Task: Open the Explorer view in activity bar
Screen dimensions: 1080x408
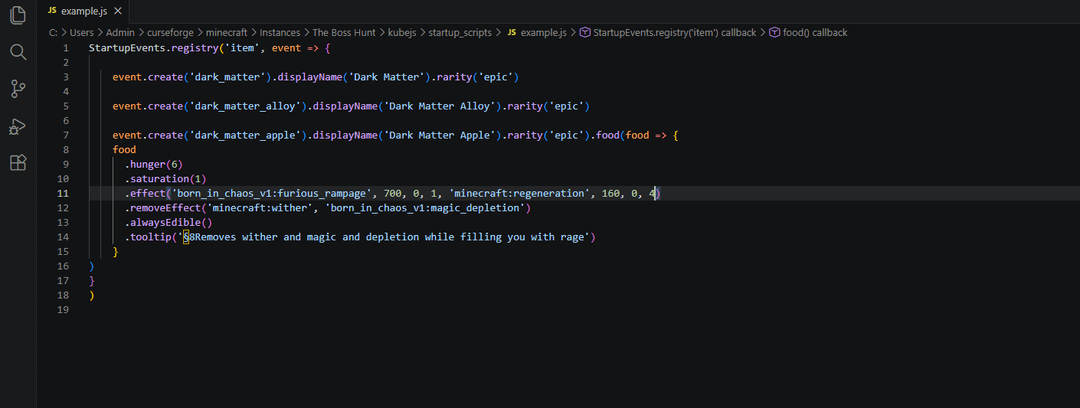Action: (17, 15)
